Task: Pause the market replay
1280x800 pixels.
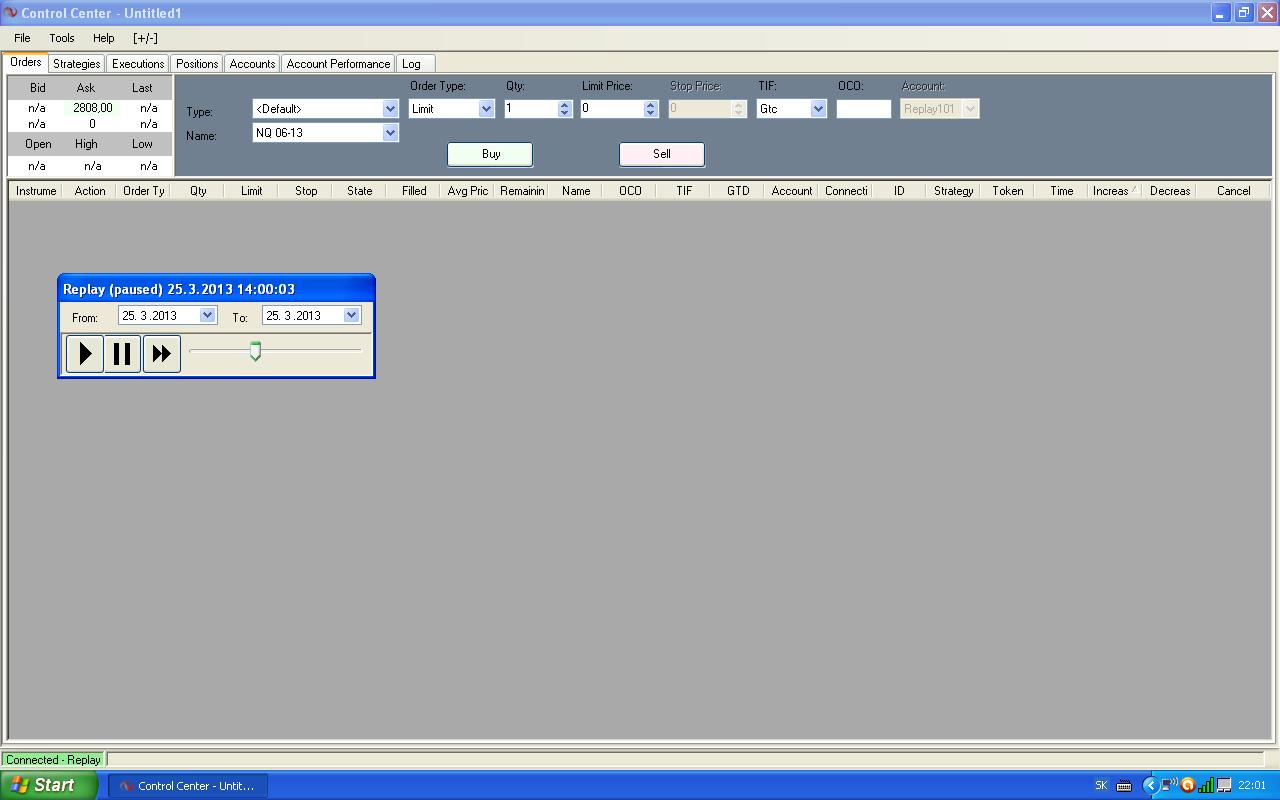Action: click(123, 354)
